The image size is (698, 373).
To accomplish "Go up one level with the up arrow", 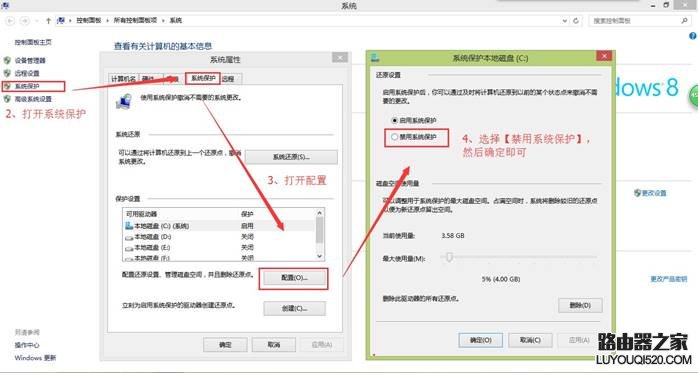I will pos(48,20).
